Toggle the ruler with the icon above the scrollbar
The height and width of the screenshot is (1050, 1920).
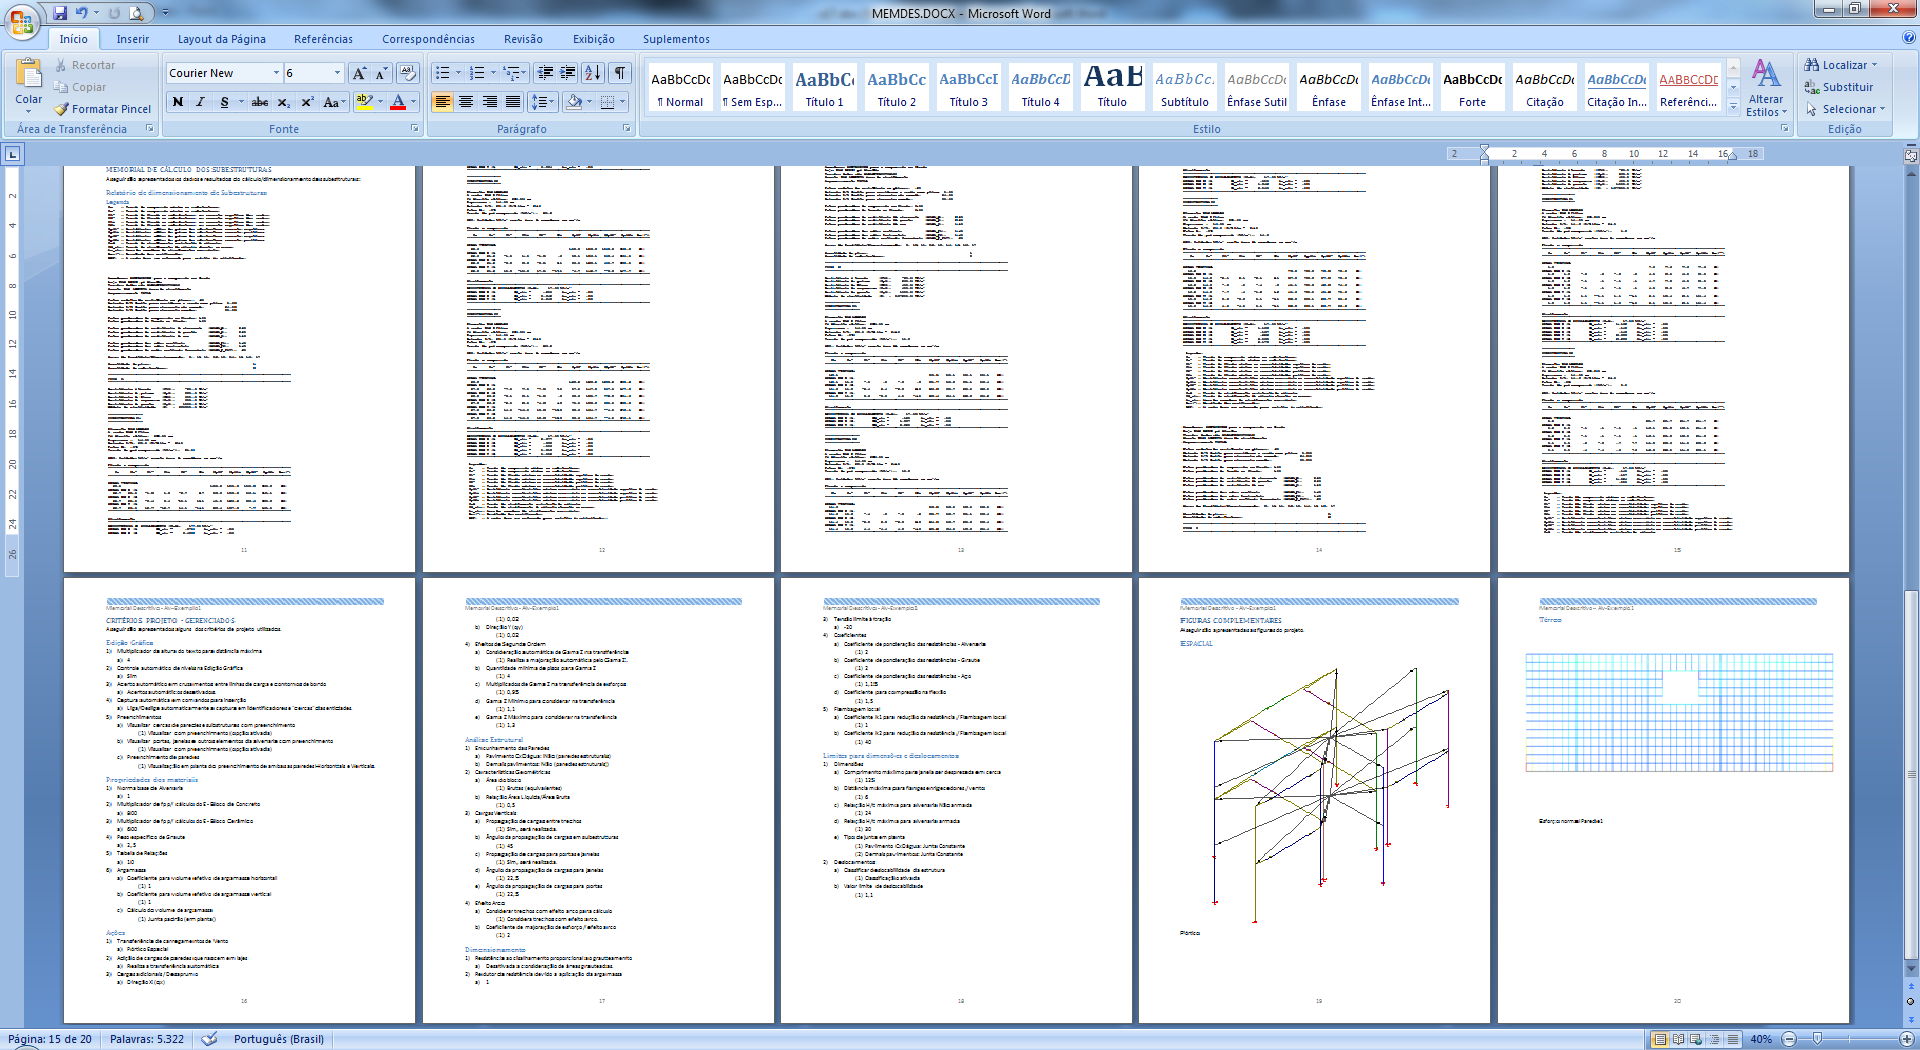pos(1911,155)
